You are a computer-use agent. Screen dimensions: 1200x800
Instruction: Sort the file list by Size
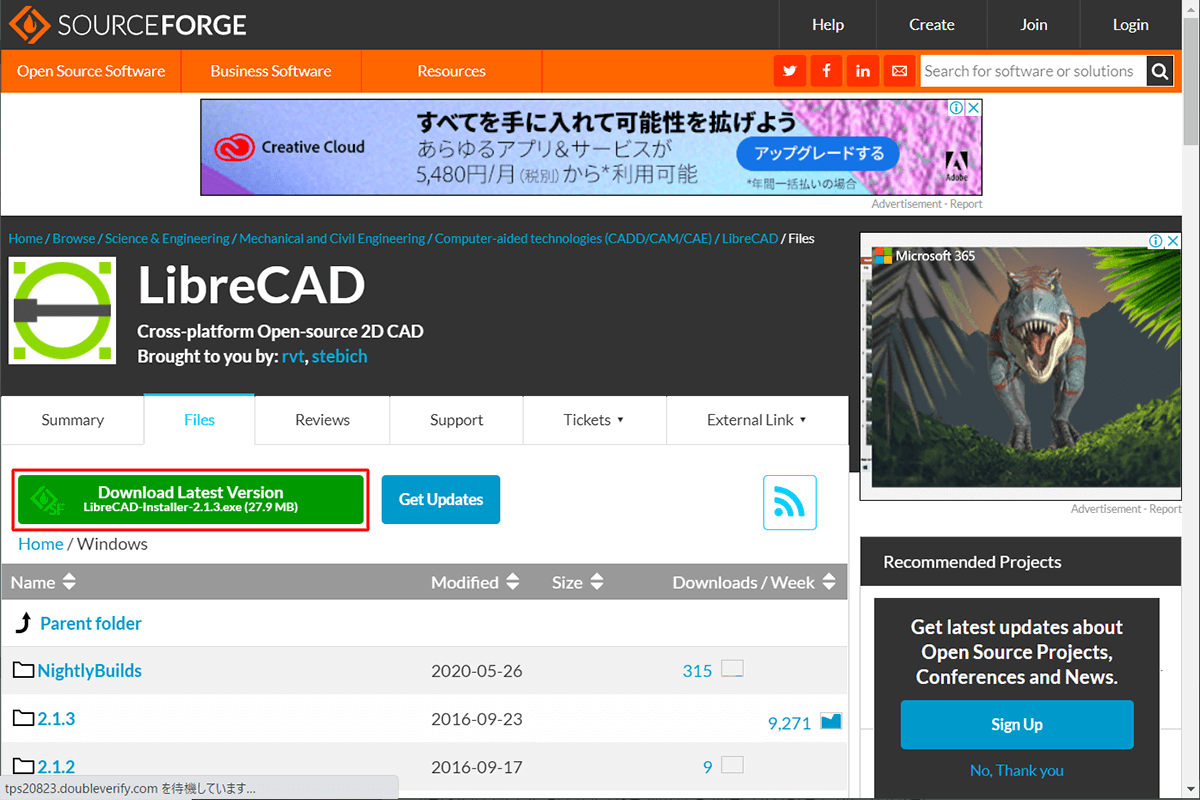(x=578, y=582)
